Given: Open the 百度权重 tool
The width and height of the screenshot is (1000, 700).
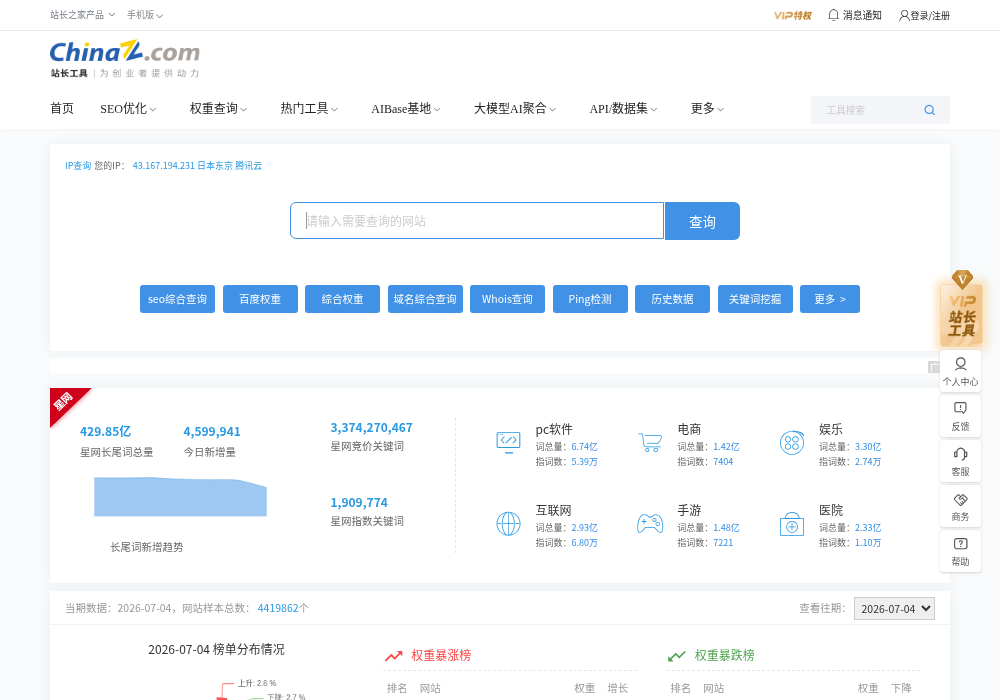Looking at the screenshot, I should pos(260,299).
